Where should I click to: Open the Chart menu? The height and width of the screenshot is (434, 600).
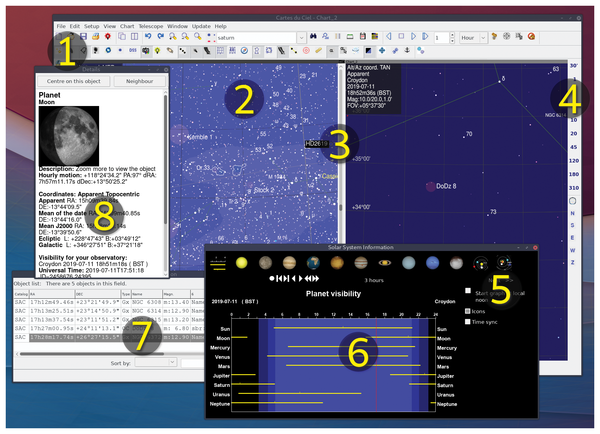pyautogui.click(x=127, y=26)
